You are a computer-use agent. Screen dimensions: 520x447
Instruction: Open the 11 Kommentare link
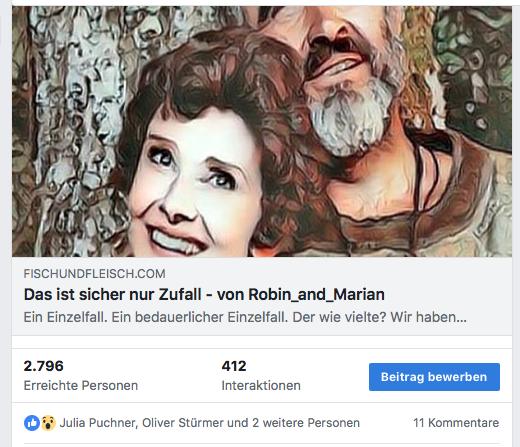point(456,423)
